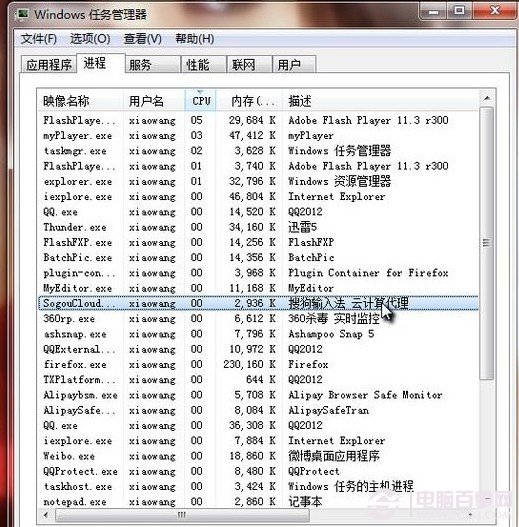Click the 微博桌面应用程序 description

click(x=334, y=456)
